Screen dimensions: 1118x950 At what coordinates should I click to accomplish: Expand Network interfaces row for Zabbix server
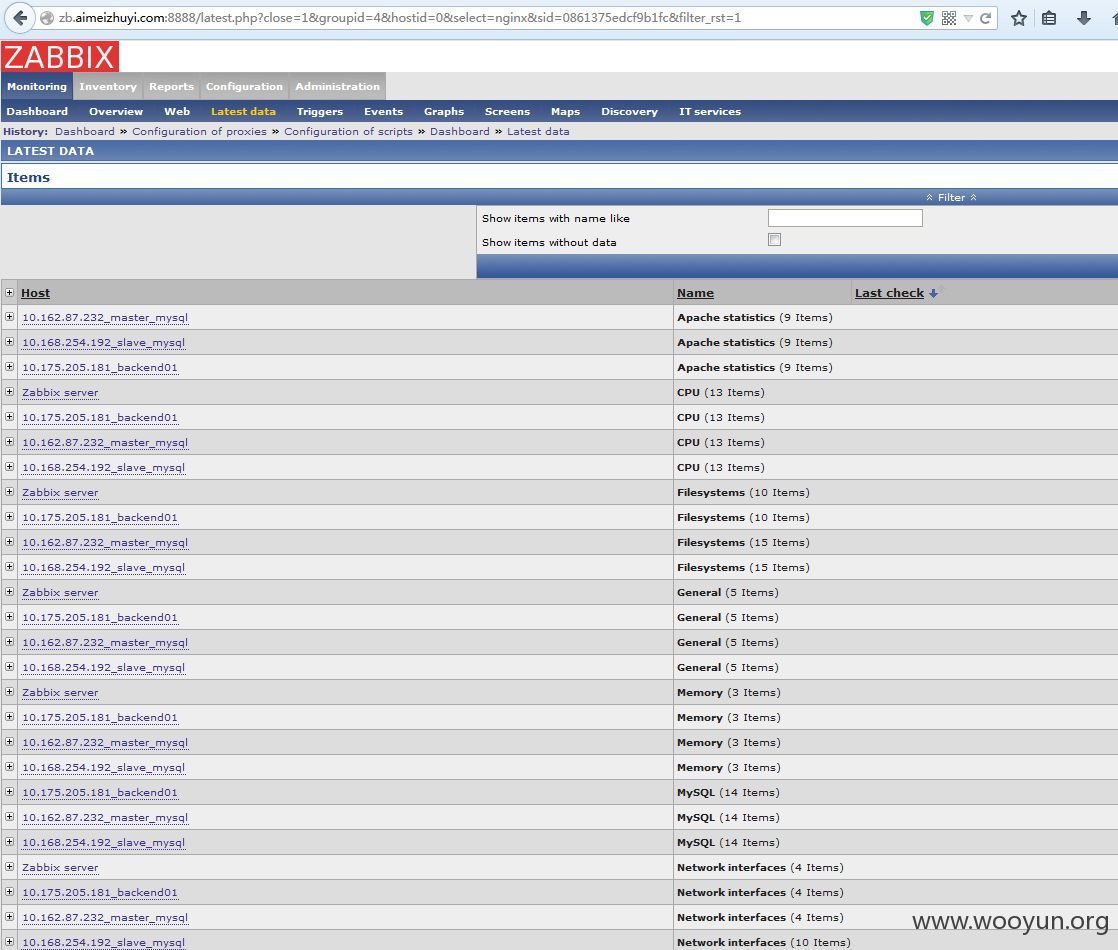click(x=9, y=867)
